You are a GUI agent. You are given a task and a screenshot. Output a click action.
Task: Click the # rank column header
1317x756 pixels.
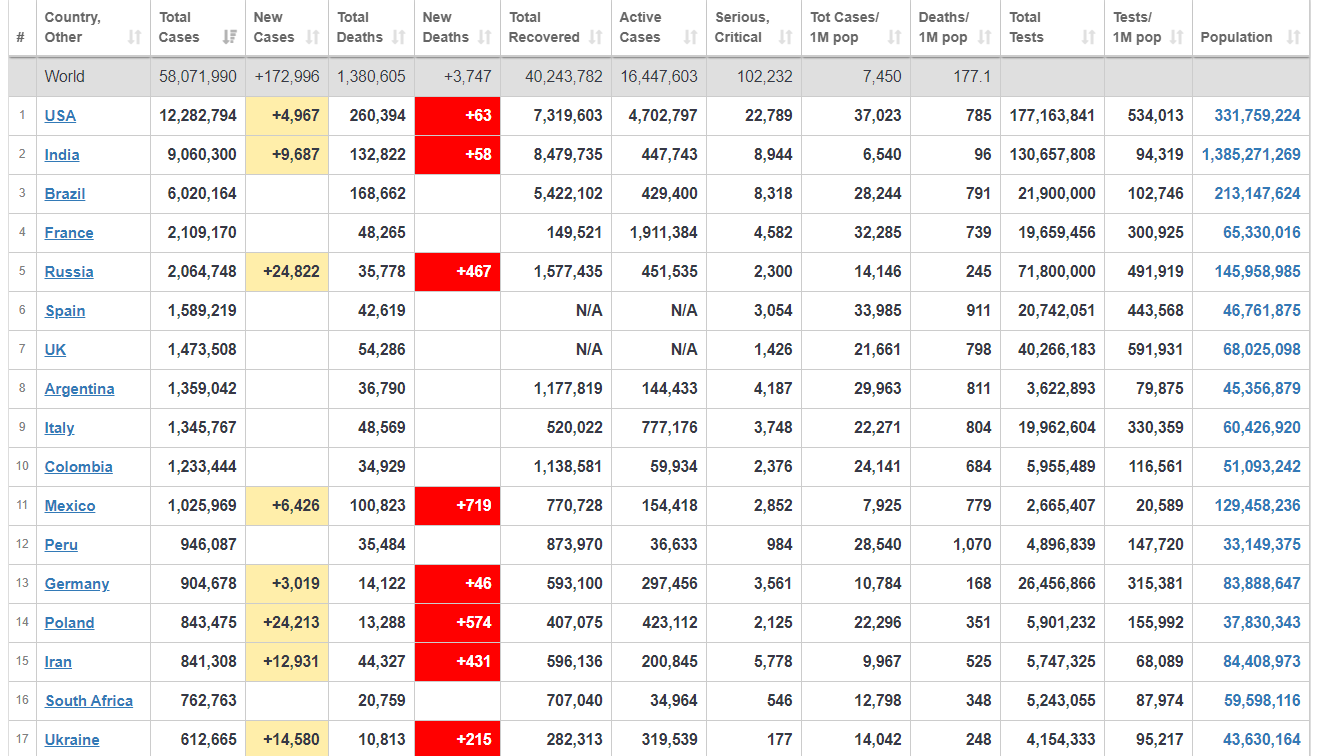point(21,28)
